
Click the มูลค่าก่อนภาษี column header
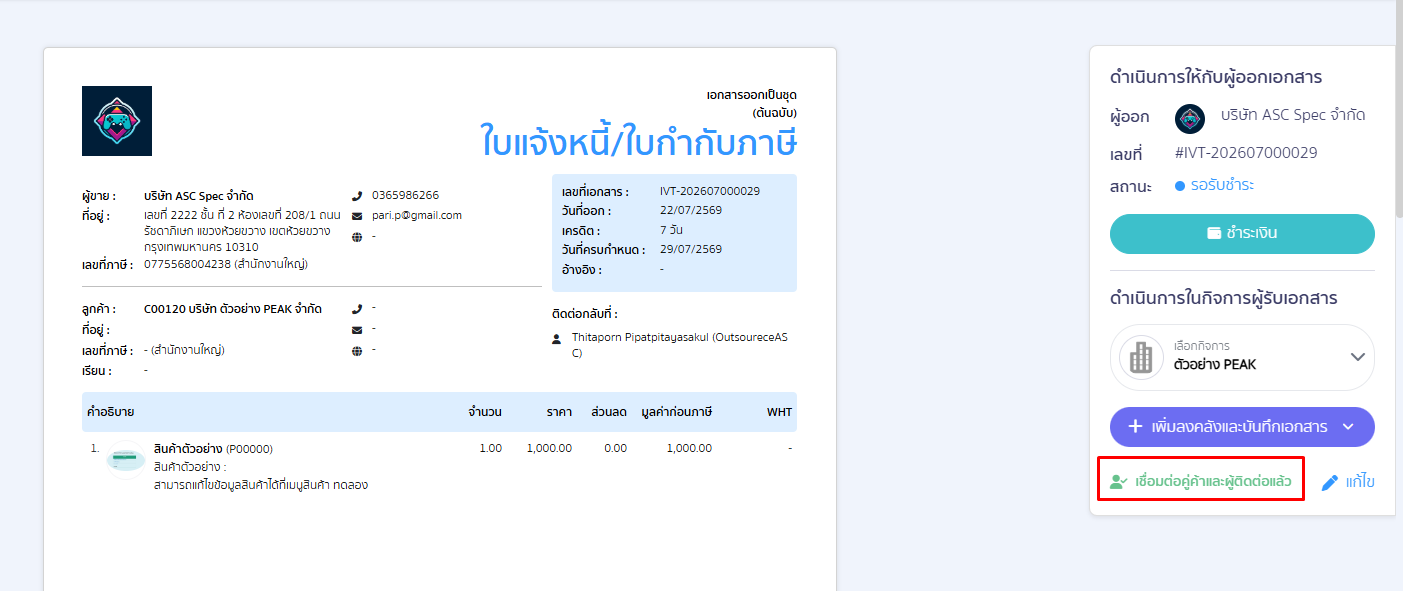[677, 412]
